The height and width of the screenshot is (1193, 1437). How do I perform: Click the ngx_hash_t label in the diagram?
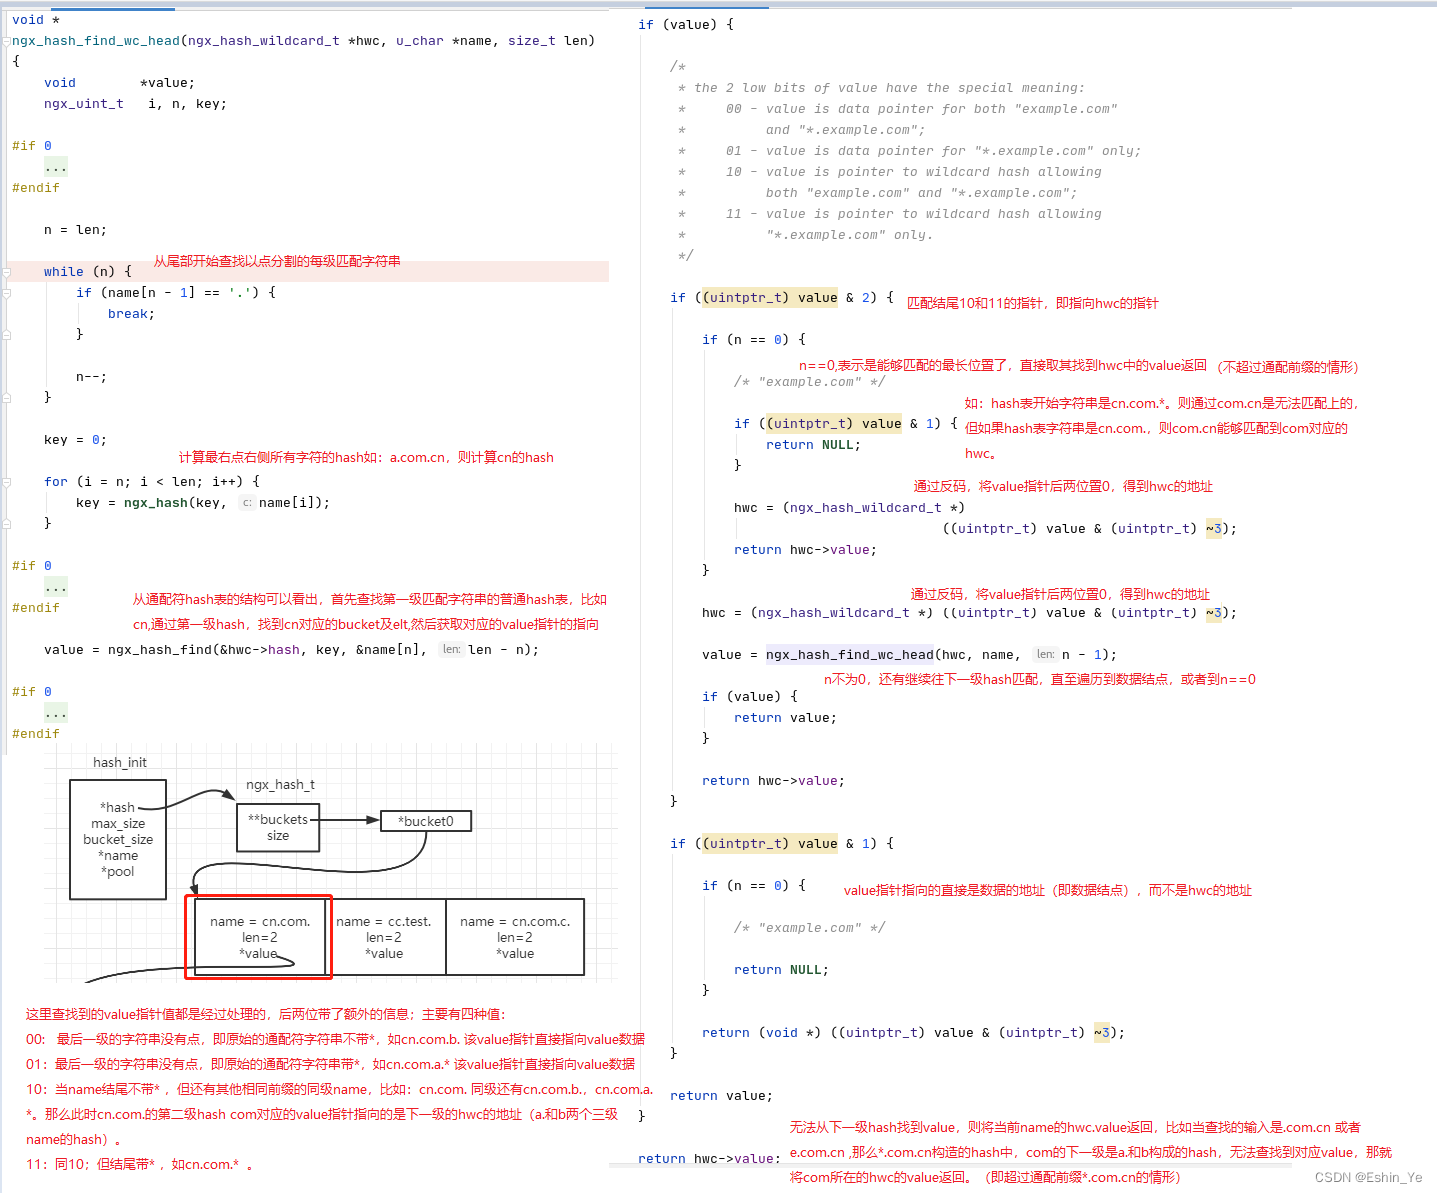(280, 784)
